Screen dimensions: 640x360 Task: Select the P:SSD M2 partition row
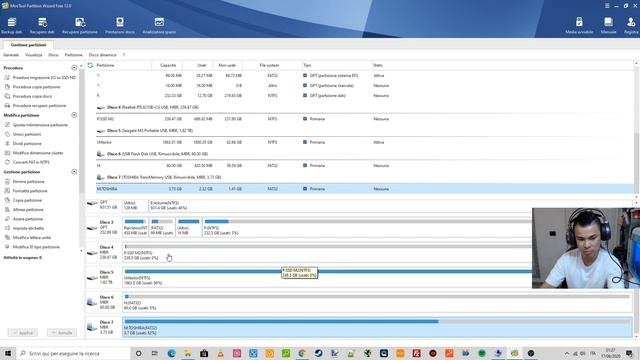[364, 119]
